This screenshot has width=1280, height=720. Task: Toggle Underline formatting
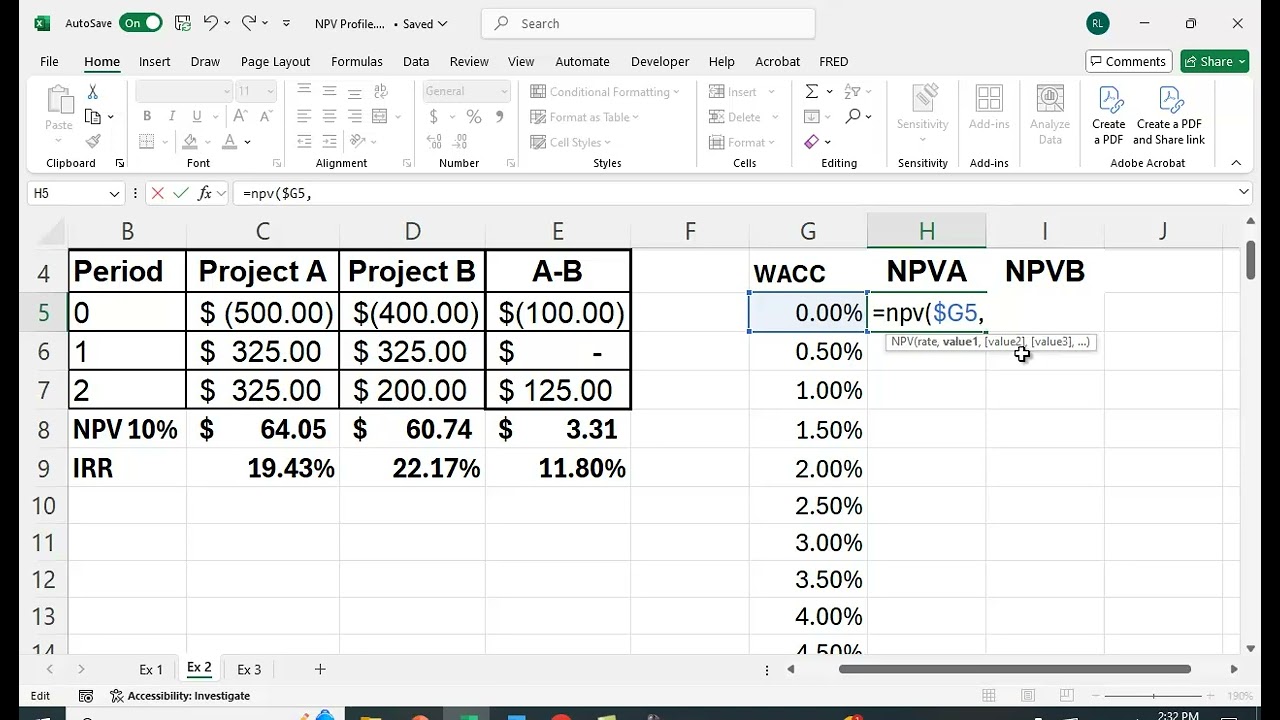195,116
